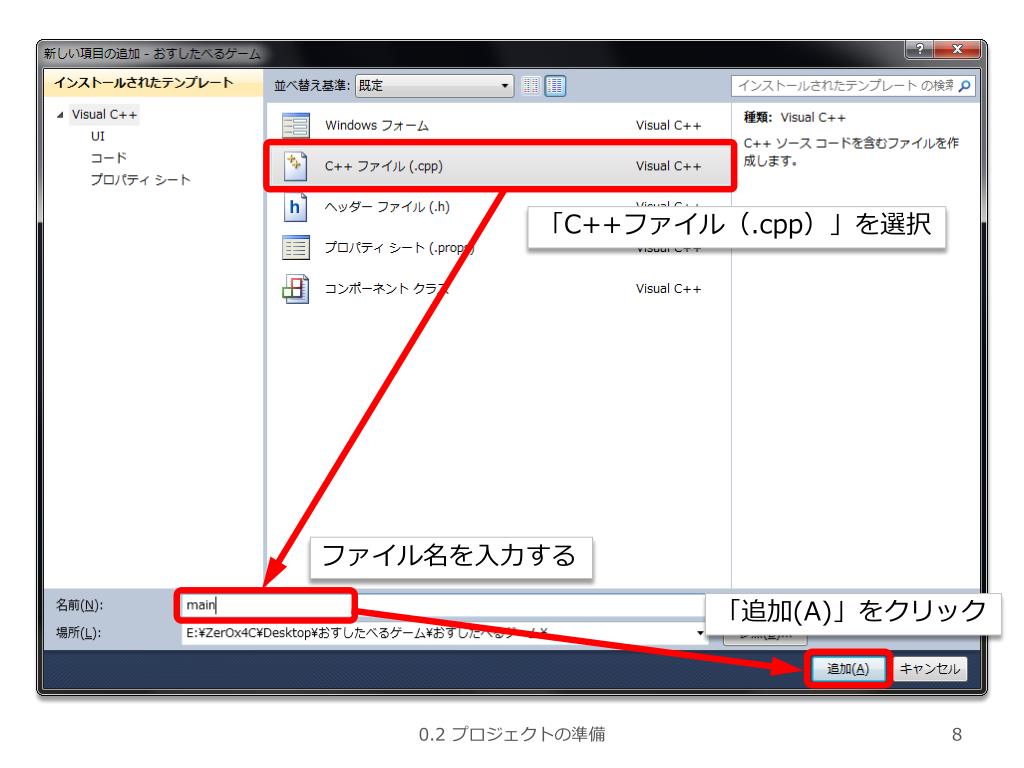Switch to small icons view

[531, 86]
